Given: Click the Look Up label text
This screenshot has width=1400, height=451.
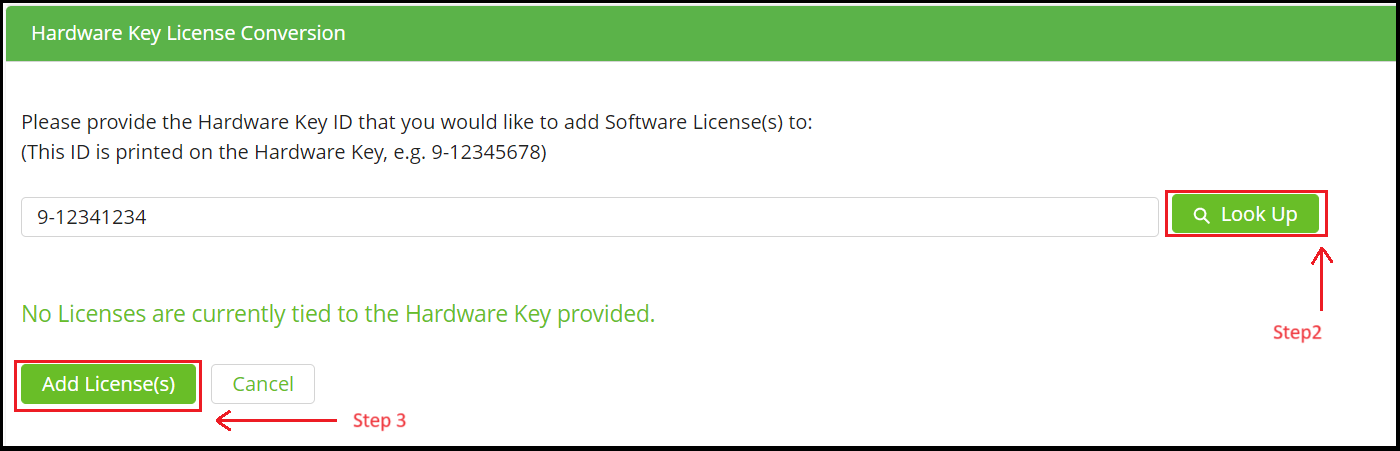Looking at the screenshot, I should click(1258, 215).
